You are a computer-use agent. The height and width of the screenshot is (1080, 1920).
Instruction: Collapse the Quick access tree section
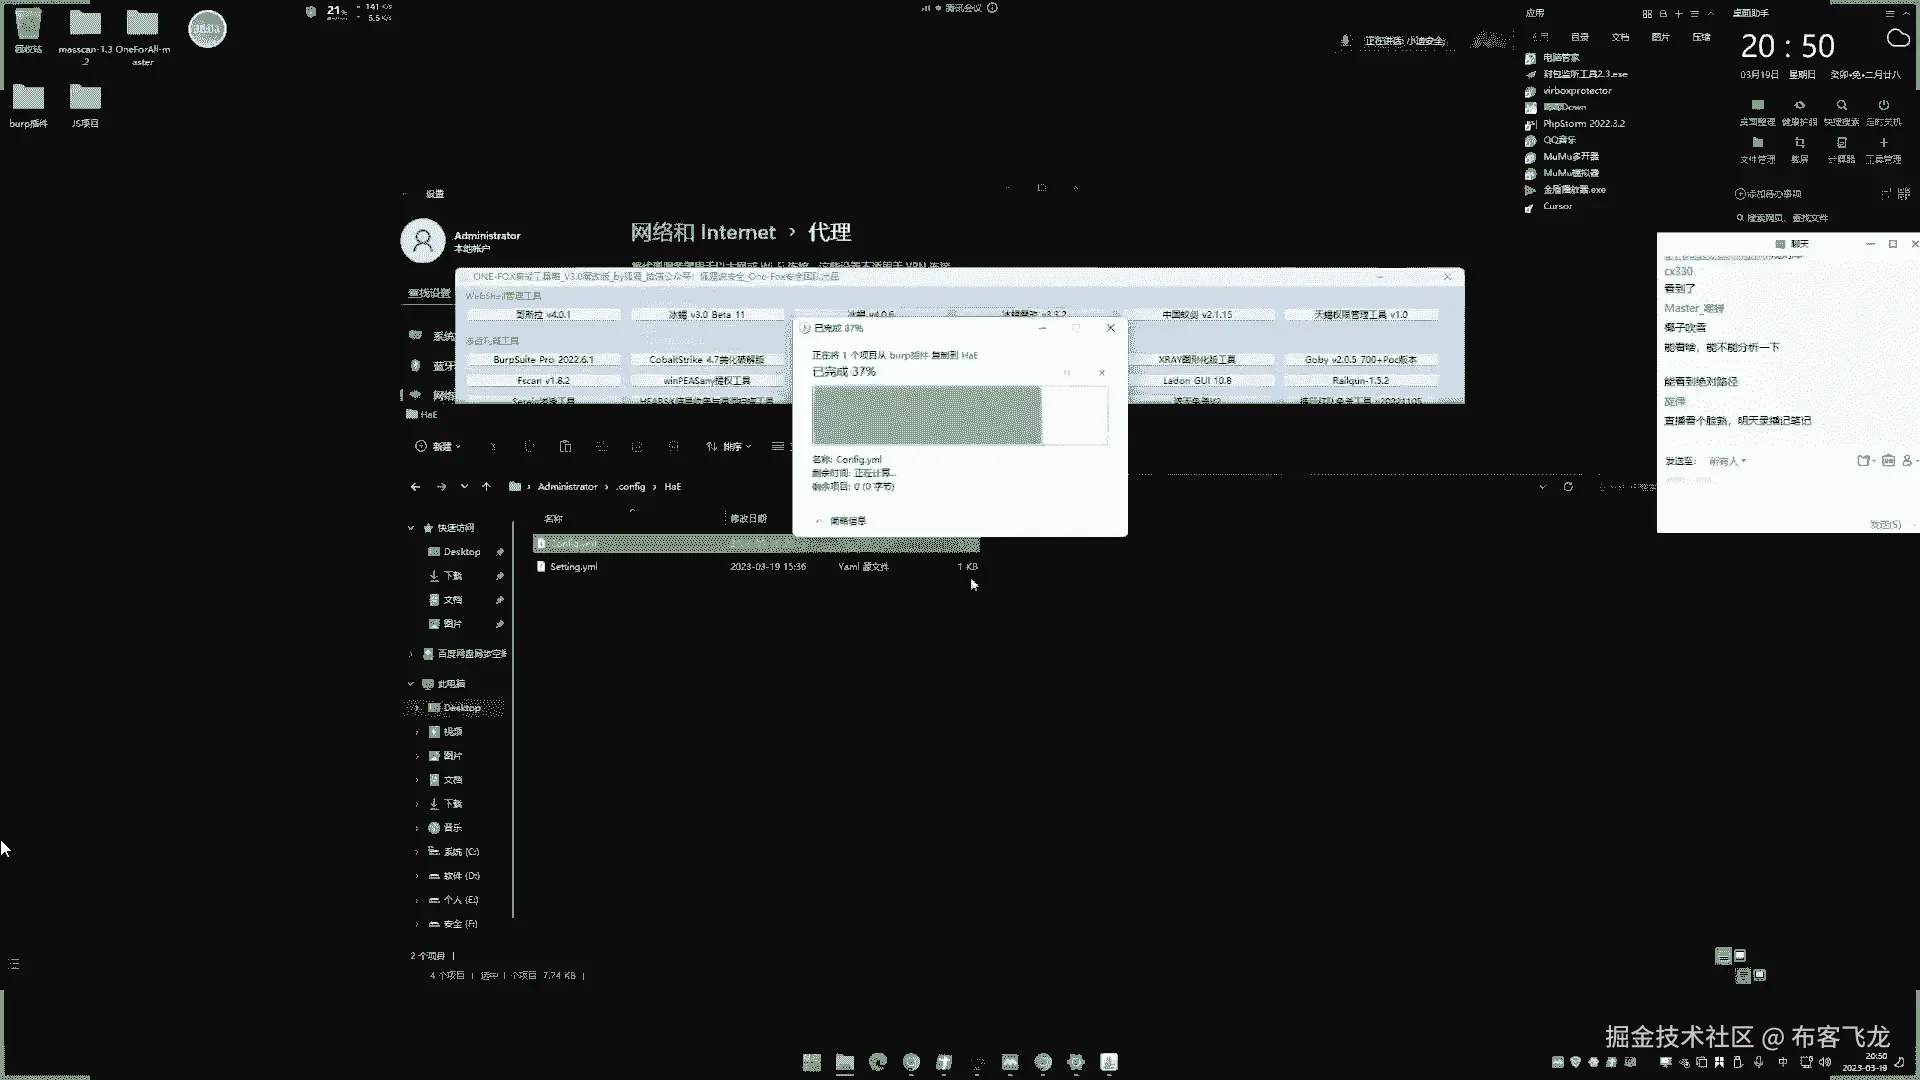pos(410,528)
